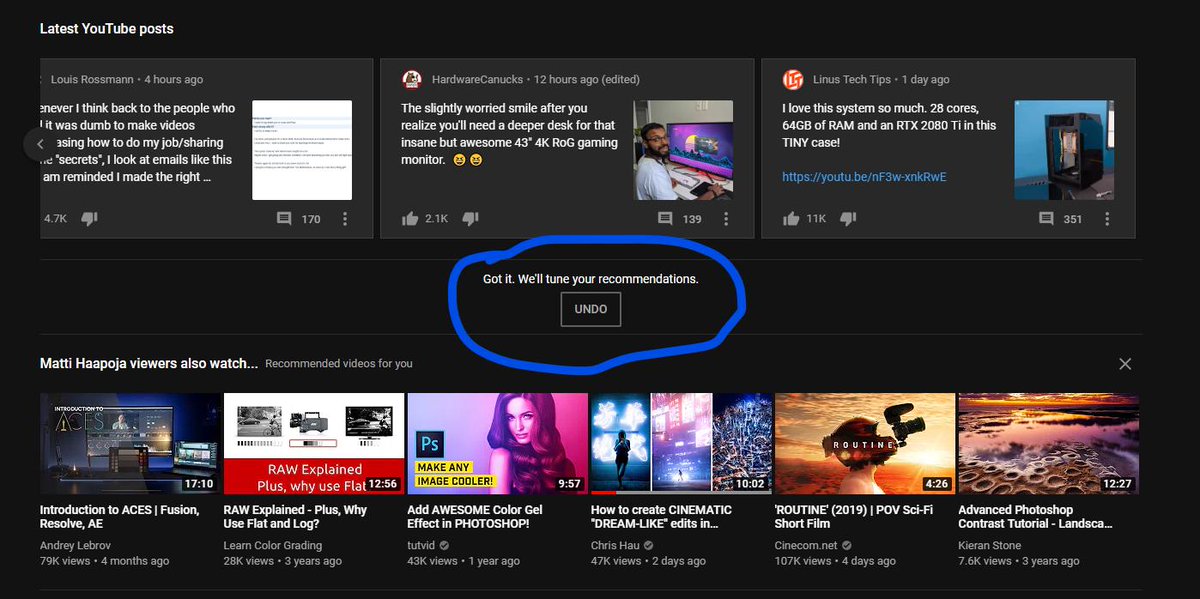Dislike the HardwareCanucks post
The image size is (1200, 599).
pos(471,218)
